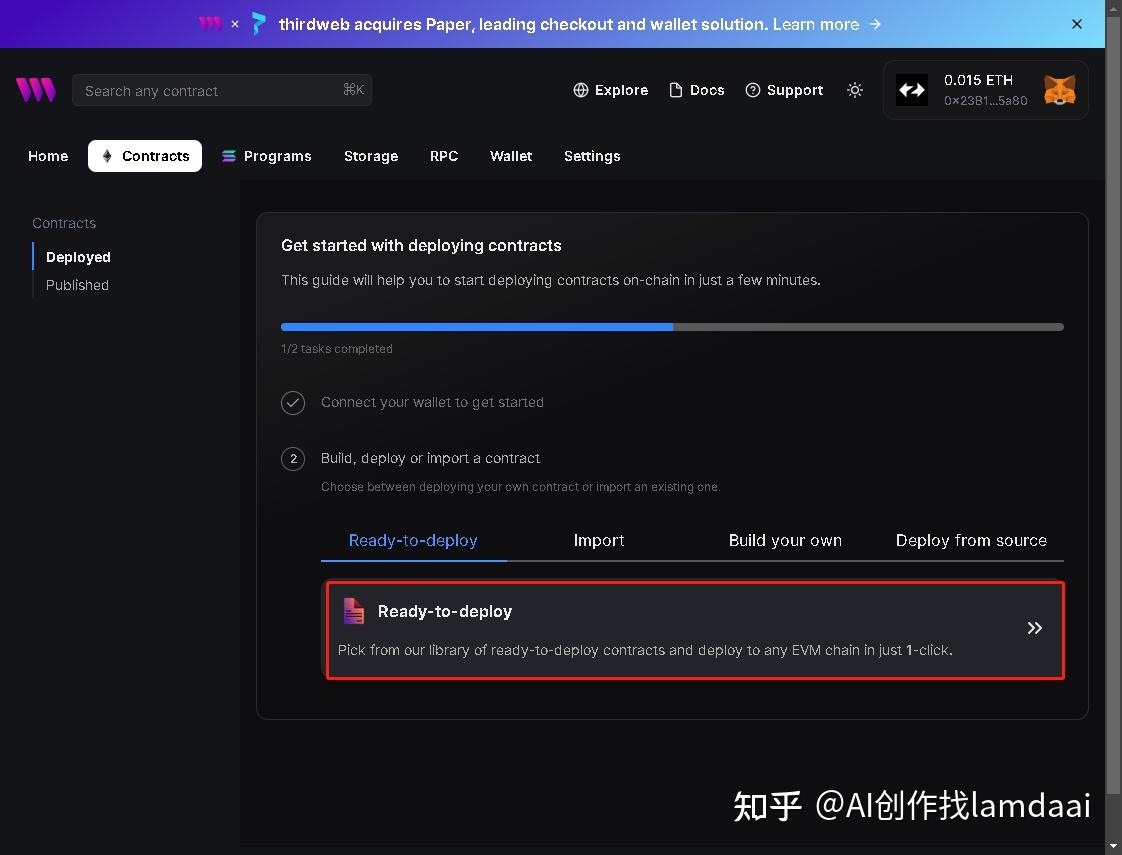Click the Explore globe icon

pyautogui.click(x=581, y=90)
